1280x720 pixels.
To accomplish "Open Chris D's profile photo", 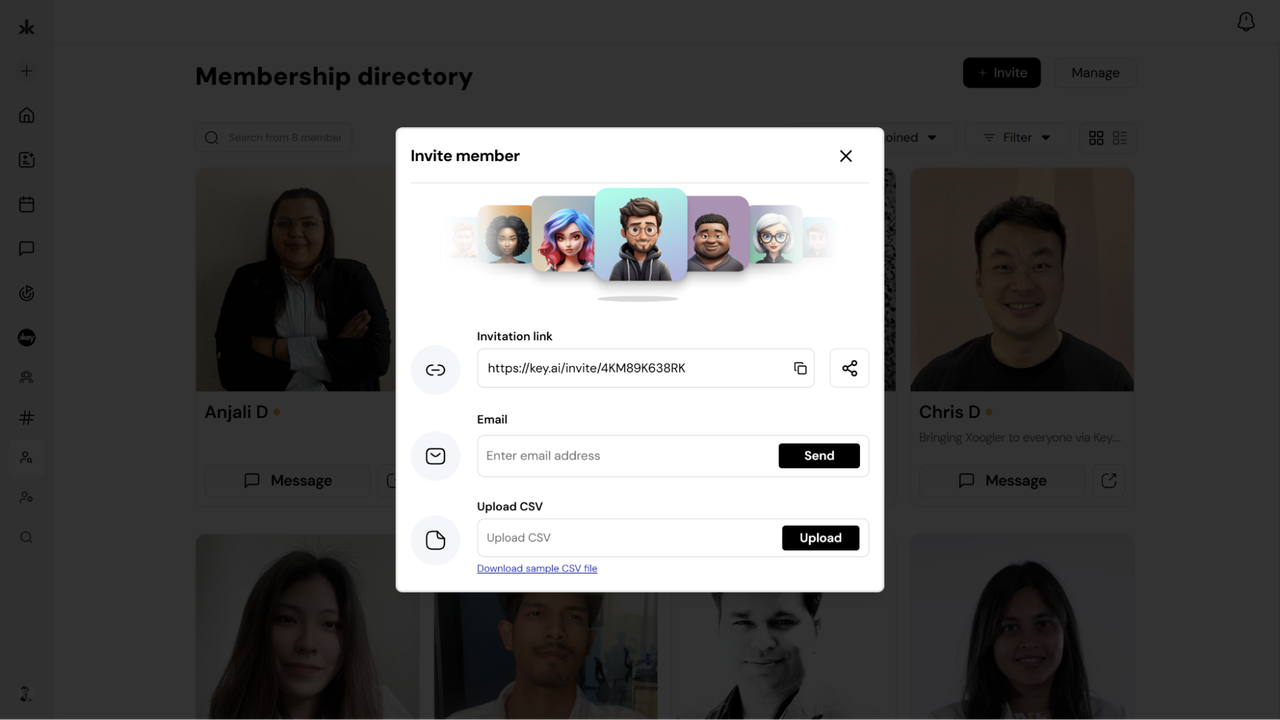I will (x=1022, y=279).
